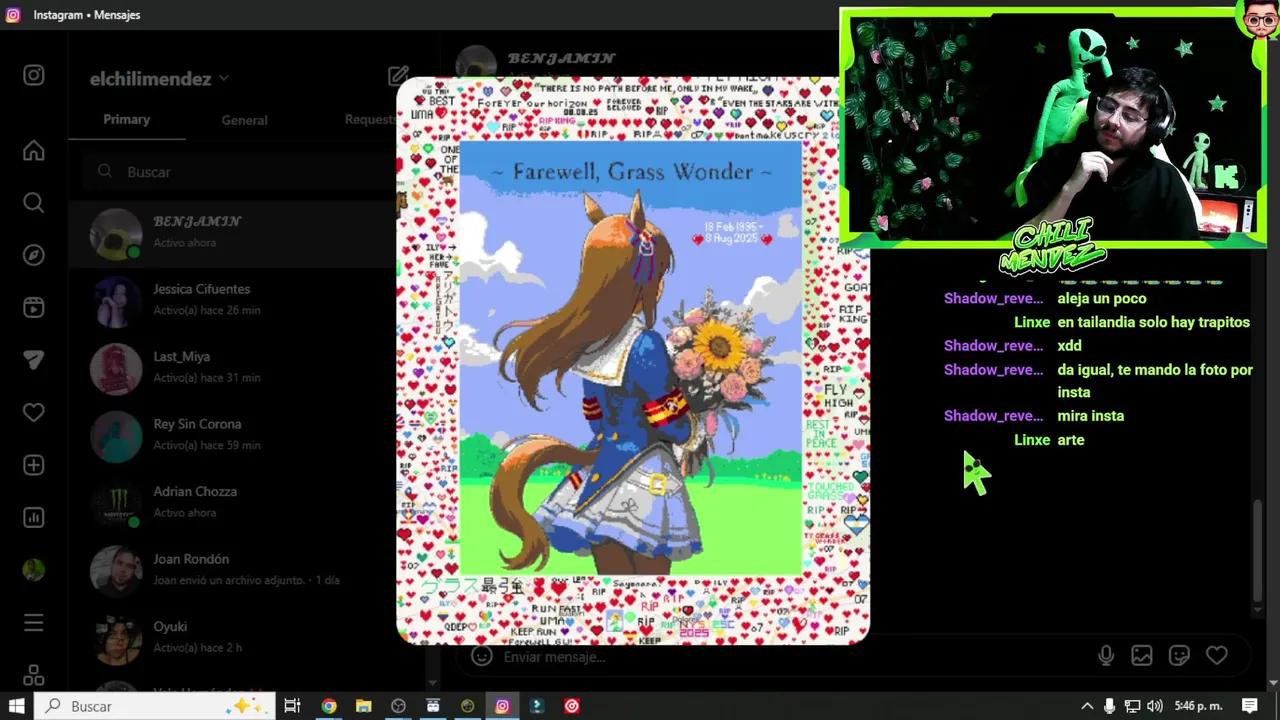Image resolution: width=1280 pixels, height=720 pixels.
Task: Go to the Home feed icon
Action: pos(34,151)
